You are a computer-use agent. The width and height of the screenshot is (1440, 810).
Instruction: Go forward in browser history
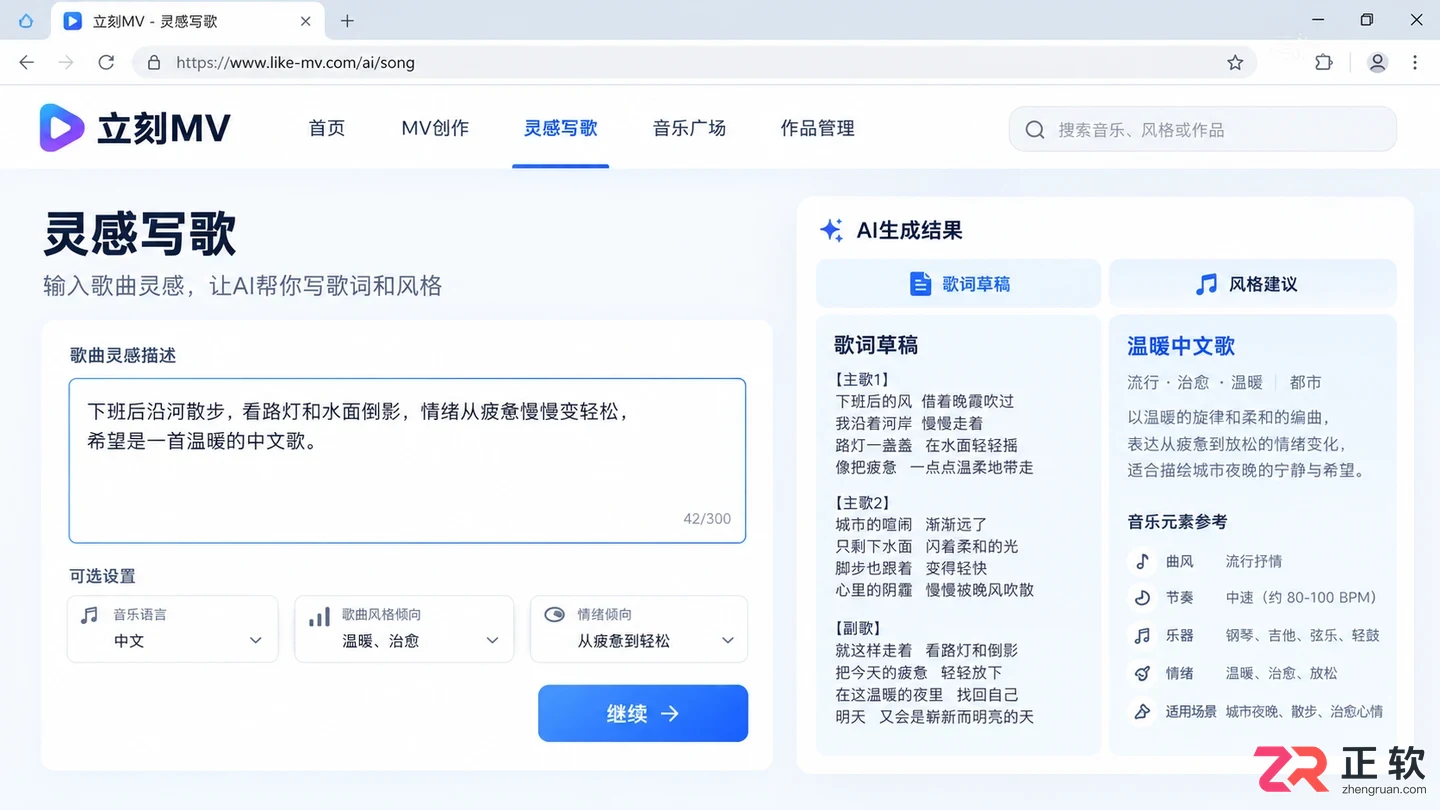66,62
